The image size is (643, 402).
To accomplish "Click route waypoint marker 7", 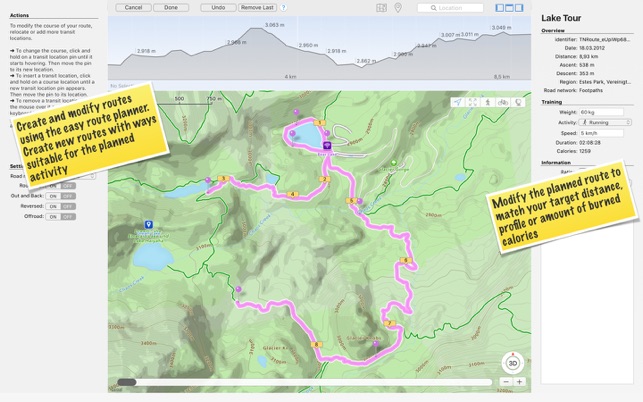I will [389, 323].
